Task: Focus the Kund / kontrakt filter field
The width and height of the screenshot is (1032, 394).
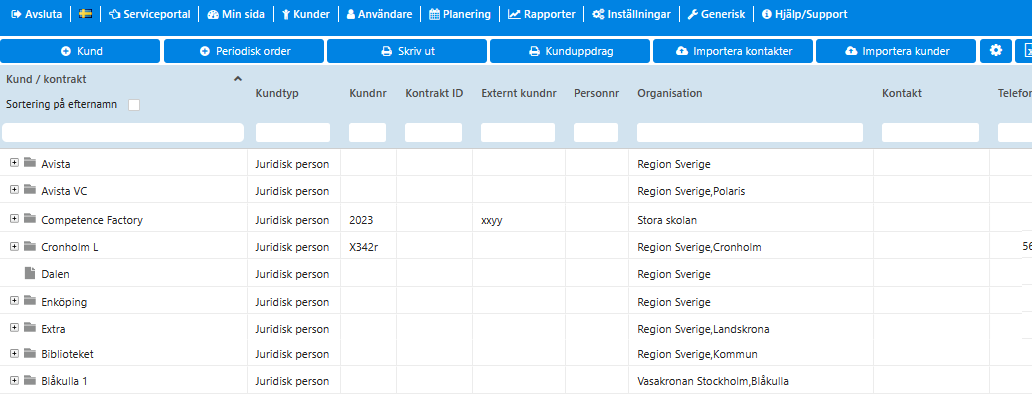Action: tap(123, 132)
